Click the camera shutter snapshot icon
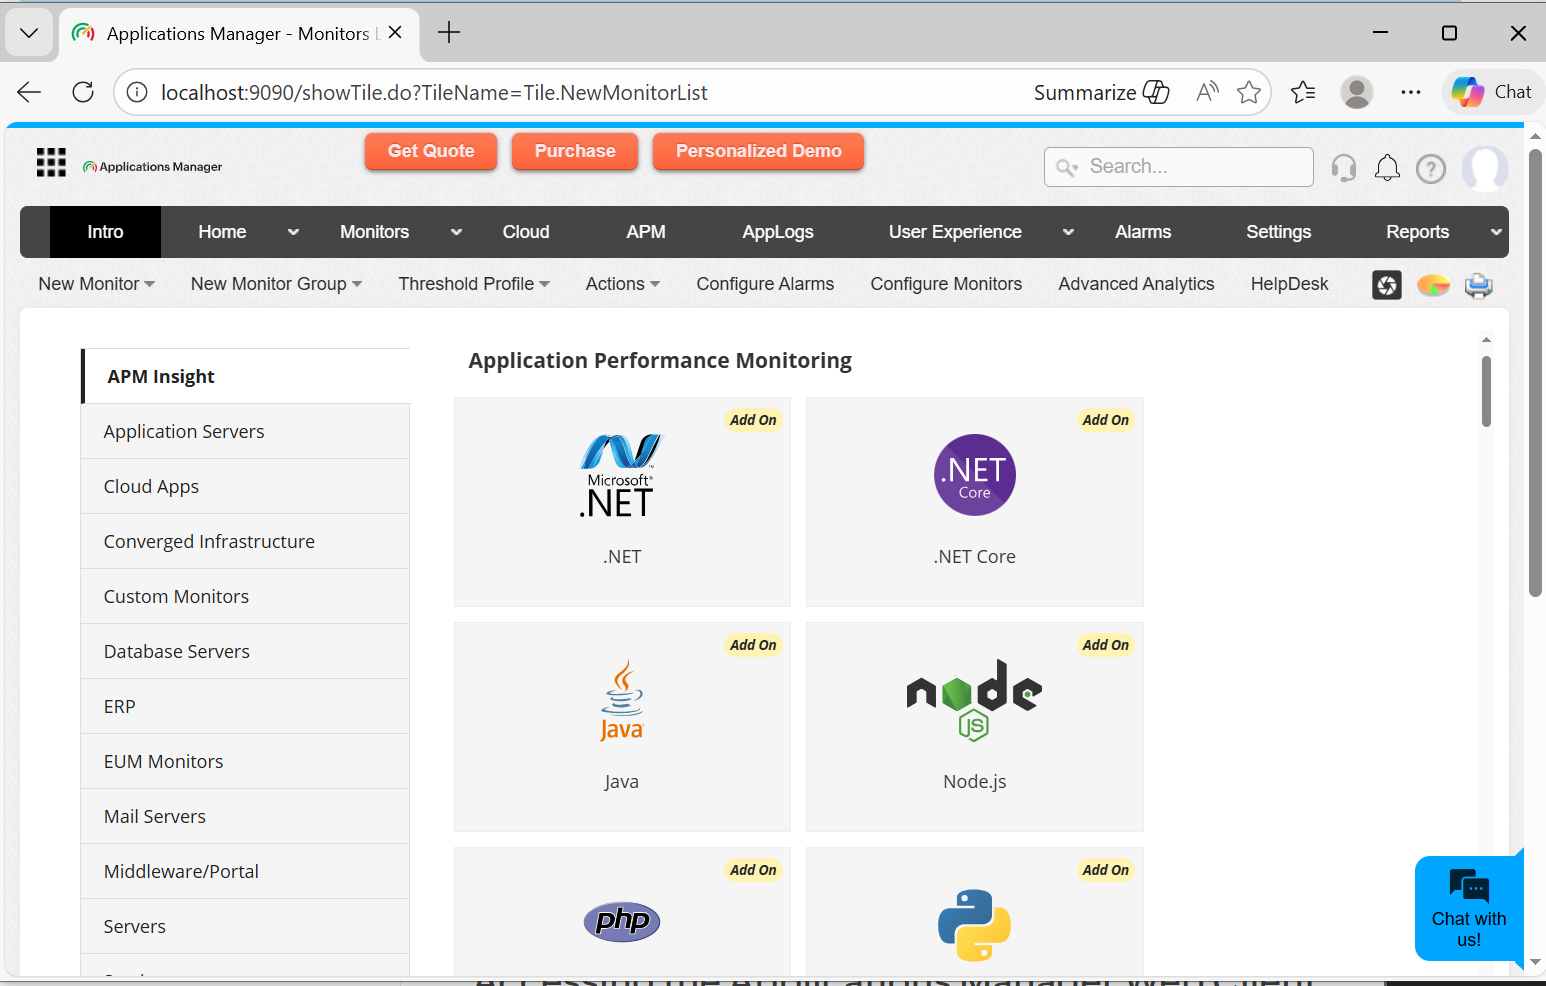Screen dimensions: 1546x986 click(x=1387, y=286)
